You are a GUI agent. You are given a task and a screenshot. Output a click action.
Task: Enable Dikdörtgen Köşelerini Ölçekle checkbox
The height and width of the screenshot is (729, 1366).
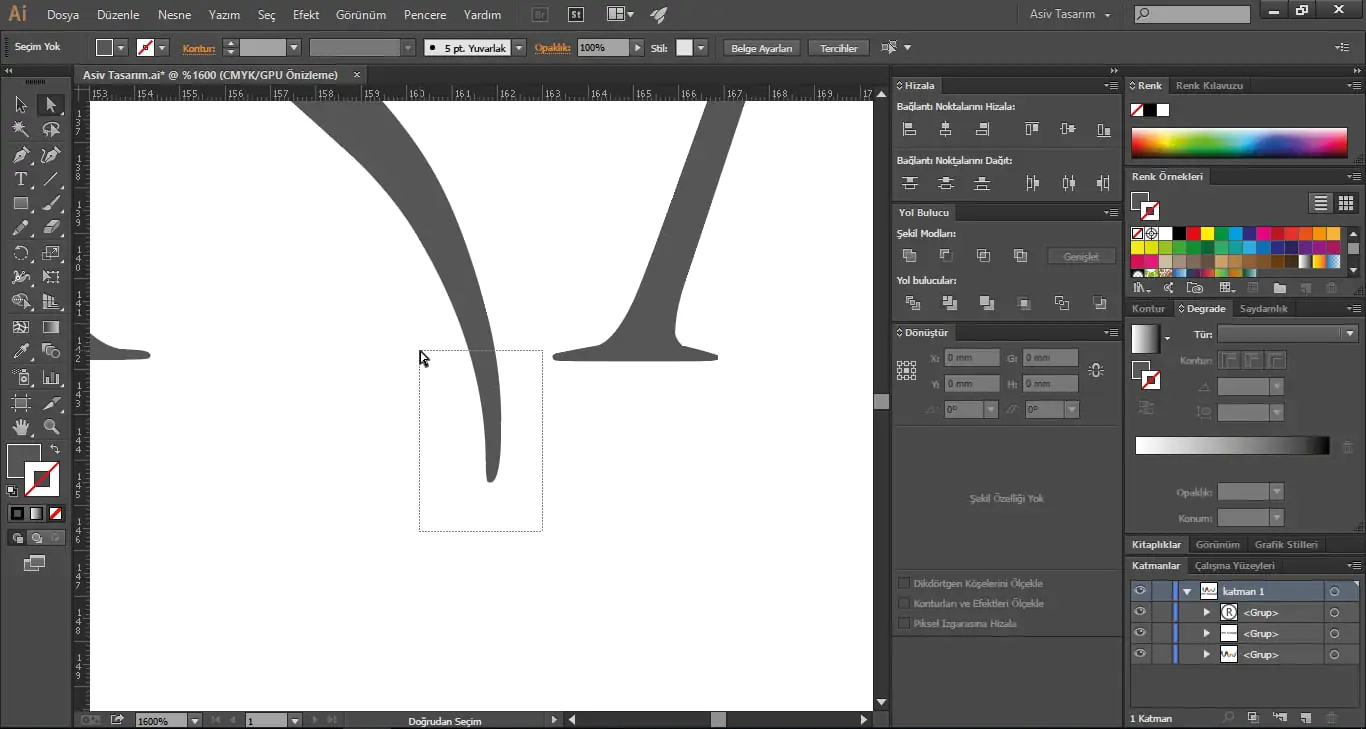[x=904, y=583]
